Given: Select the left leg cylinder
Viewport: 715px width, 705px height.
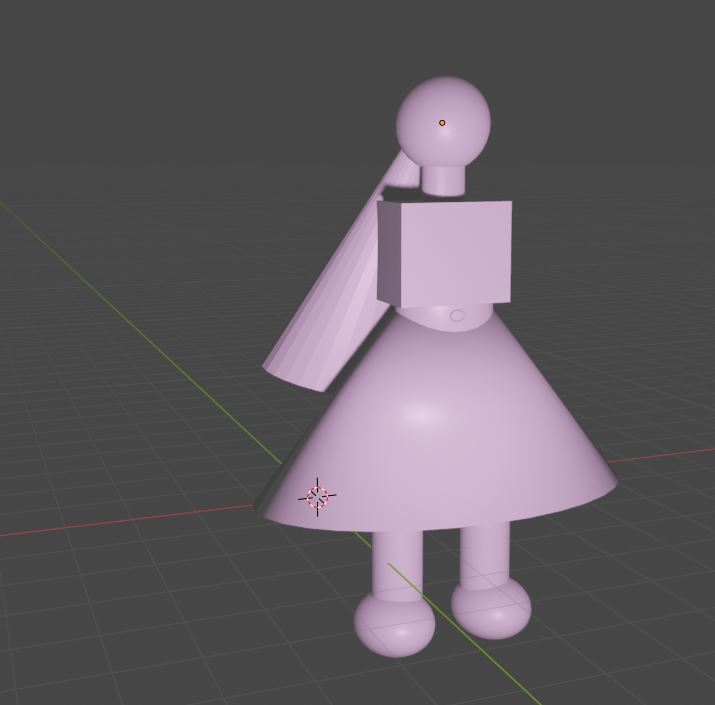Looking at the screenshot, I should tap(397, 564).
